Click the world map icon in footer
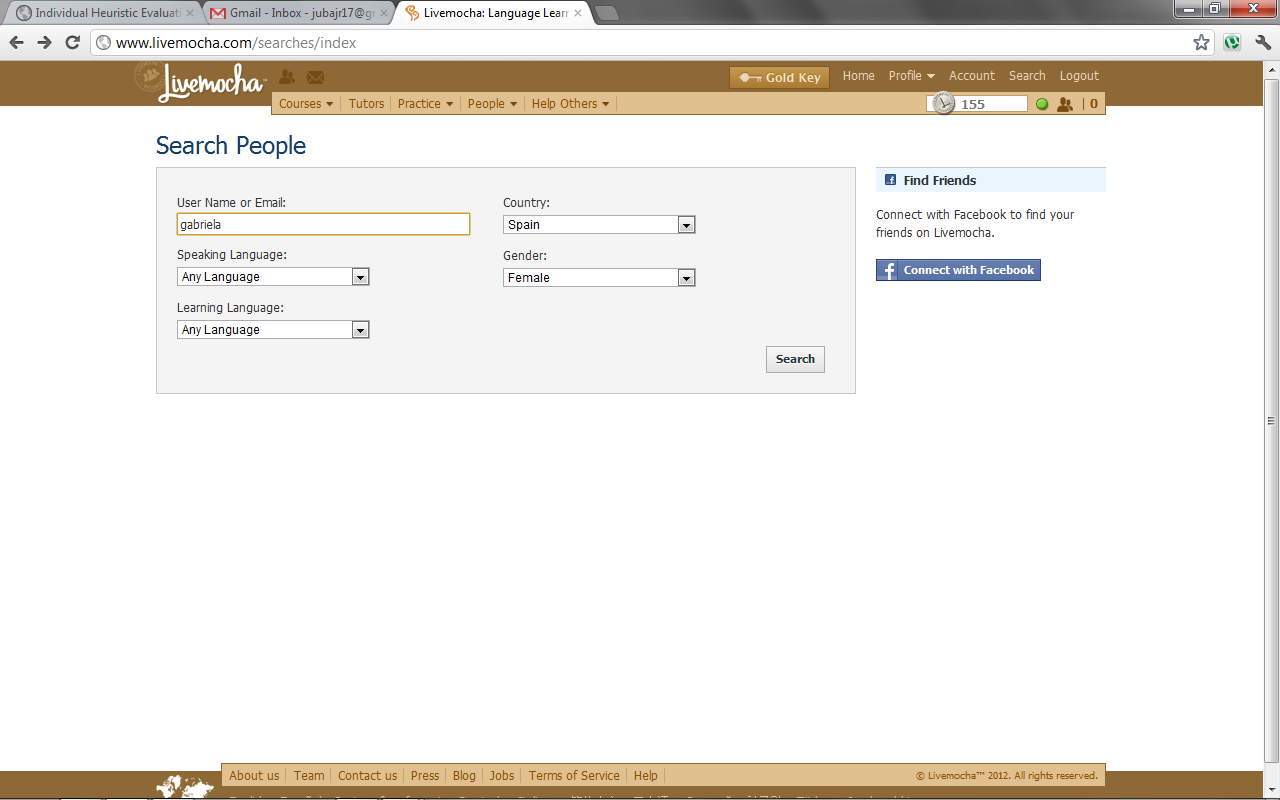This screenshot has width=1280, height=800. click(184, 786)
